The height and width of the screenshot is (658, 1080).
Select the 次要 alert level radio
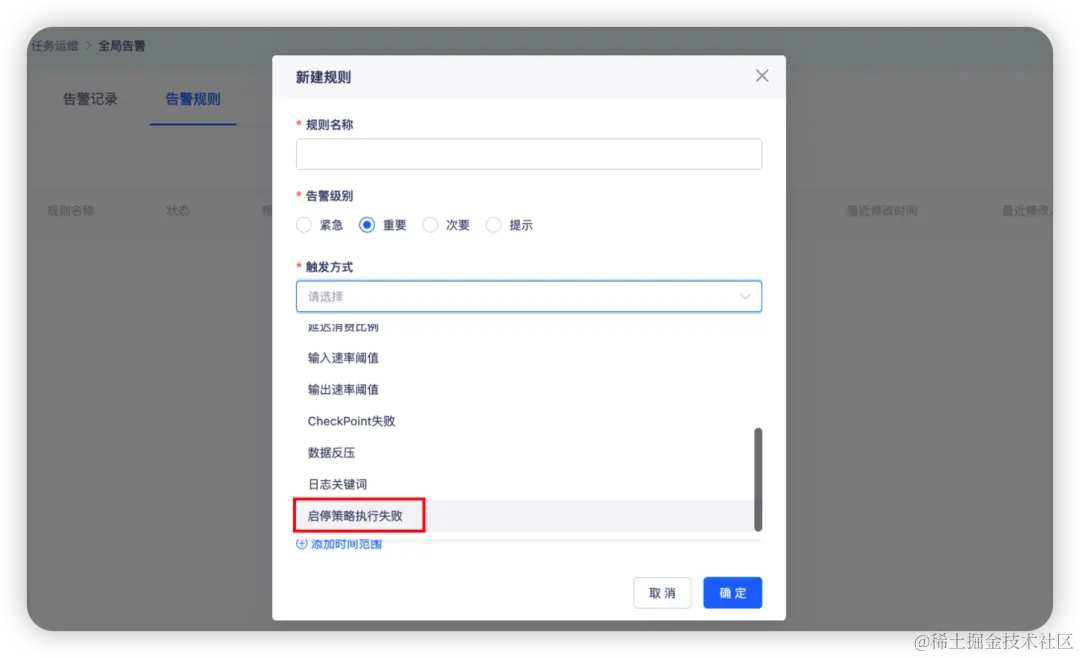pyautogui.click(x=430, y=225)
